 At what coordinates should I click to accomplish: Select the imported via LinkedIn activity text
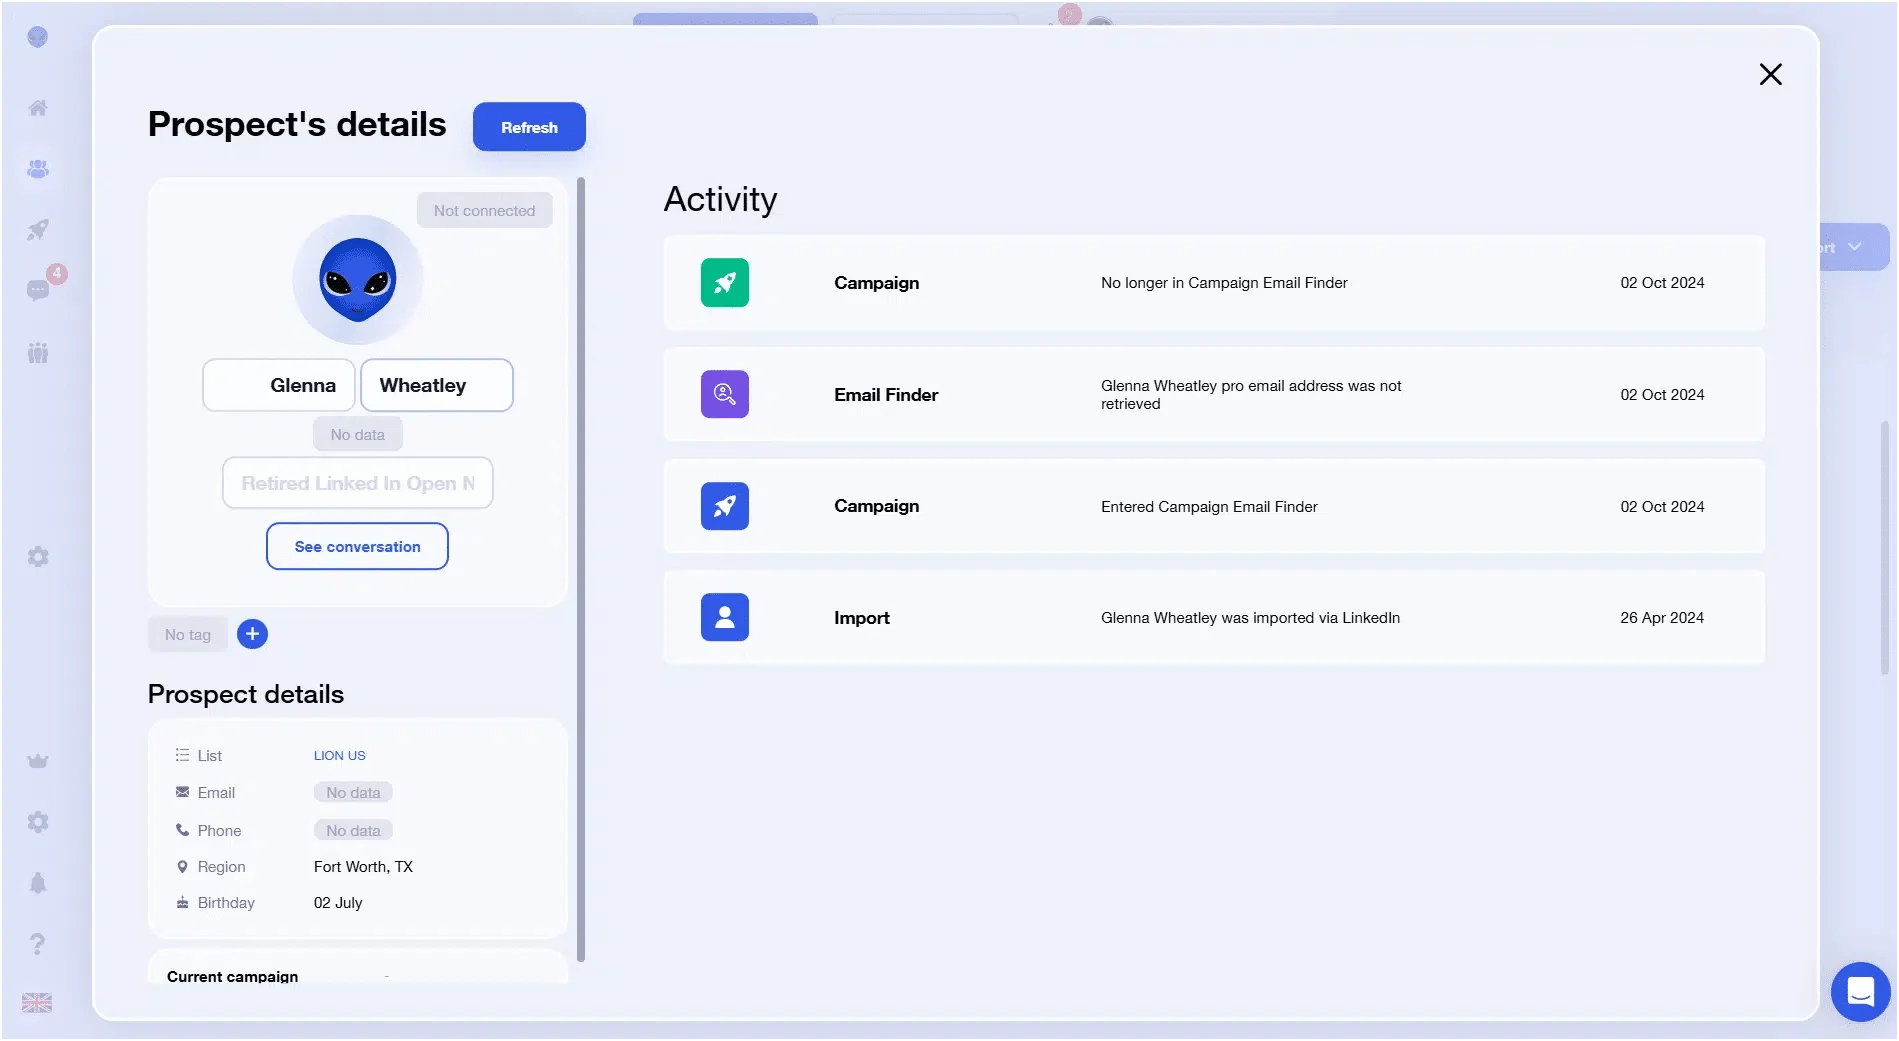tap(1250, 618)
